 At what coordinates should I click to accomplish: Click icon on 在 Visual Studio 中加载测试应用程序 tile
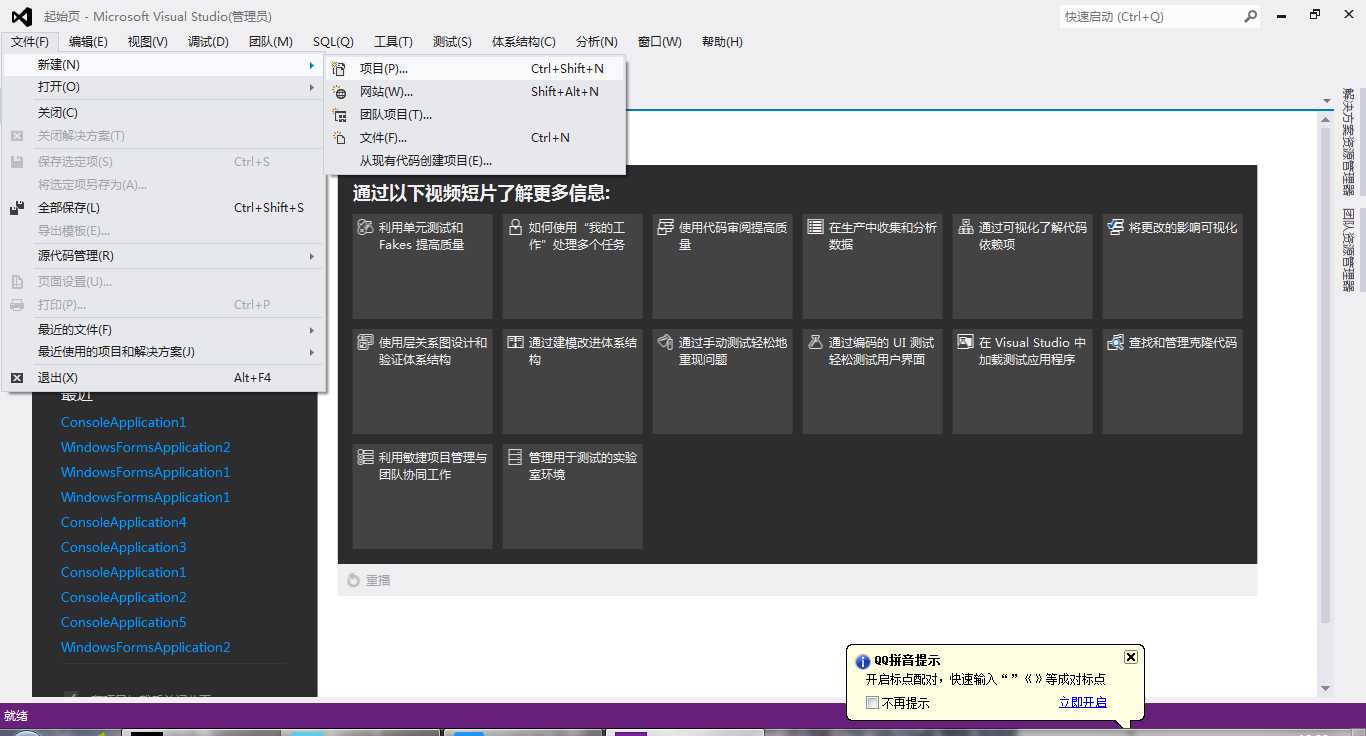coord(965,342)
